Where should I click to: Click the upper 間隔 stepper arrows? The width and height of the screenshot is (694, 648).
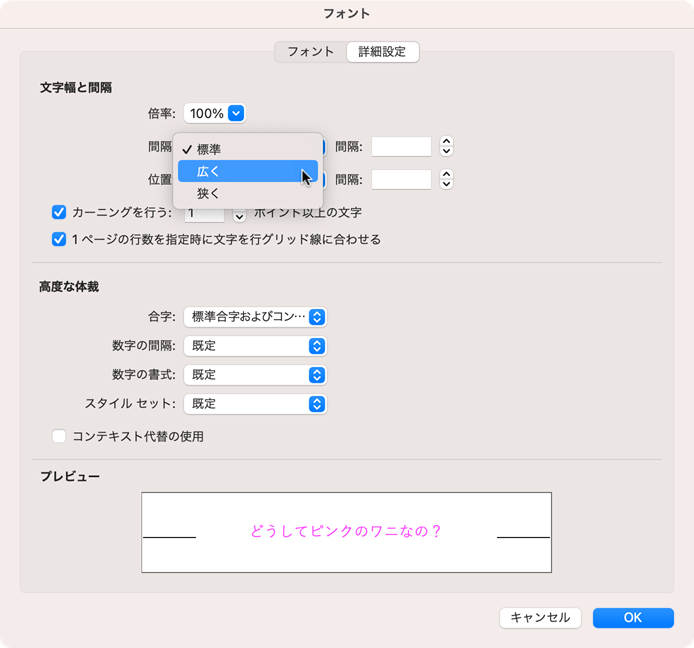(447, 147)
